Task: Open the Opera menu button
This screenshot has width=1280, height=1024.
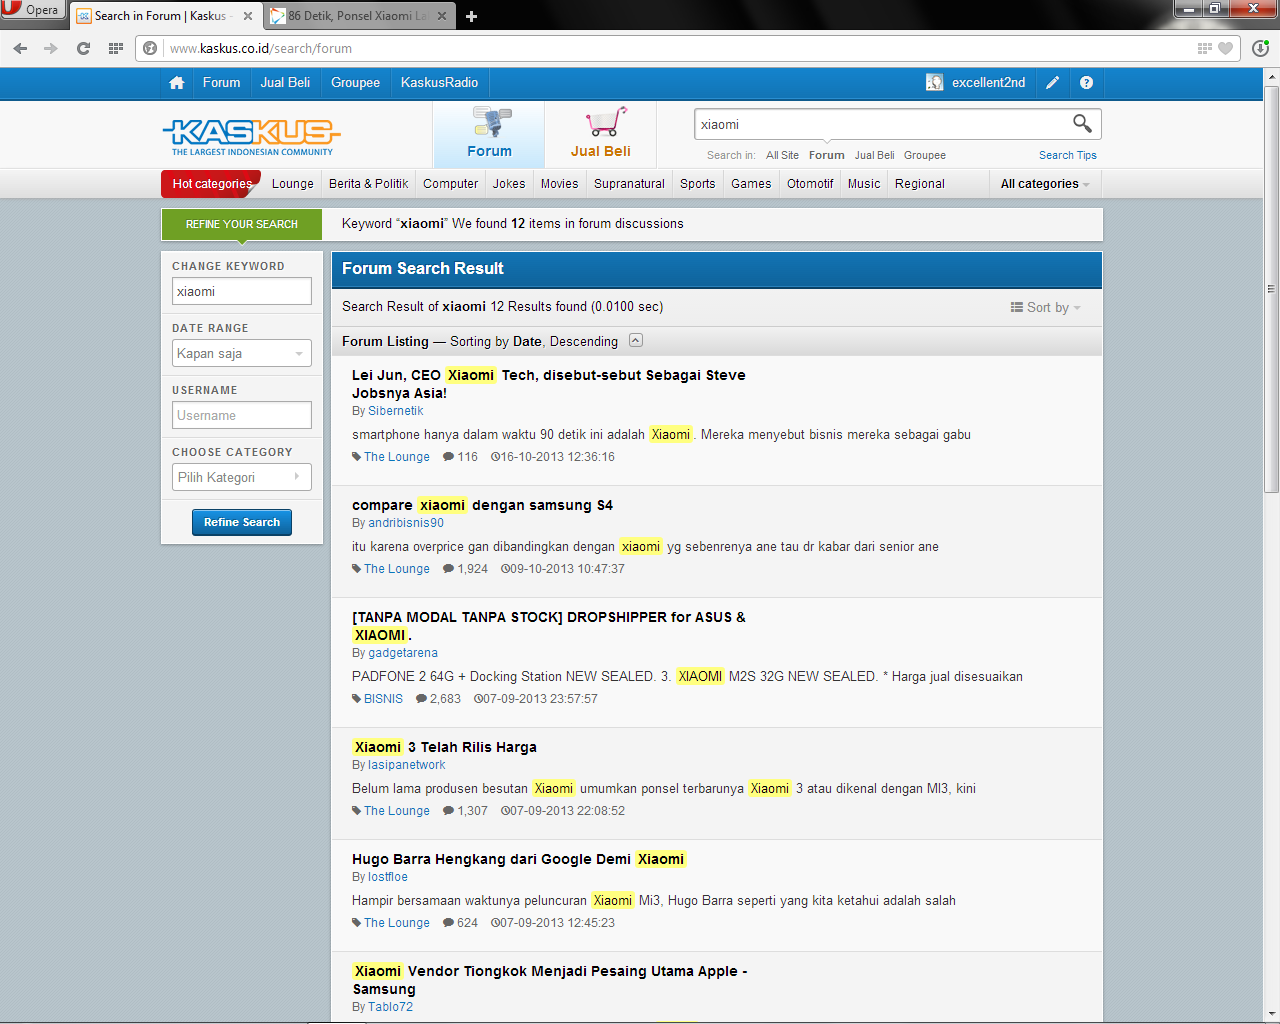Action: [32, 10]
